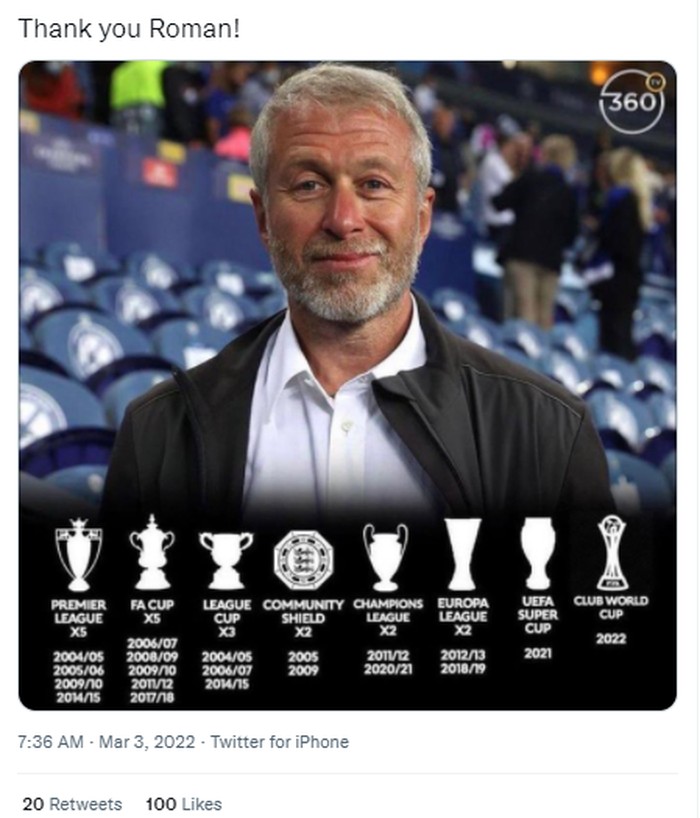Click the UEFA Super Cup trophy icon
The image size is (700, 818).
(537, 552)
